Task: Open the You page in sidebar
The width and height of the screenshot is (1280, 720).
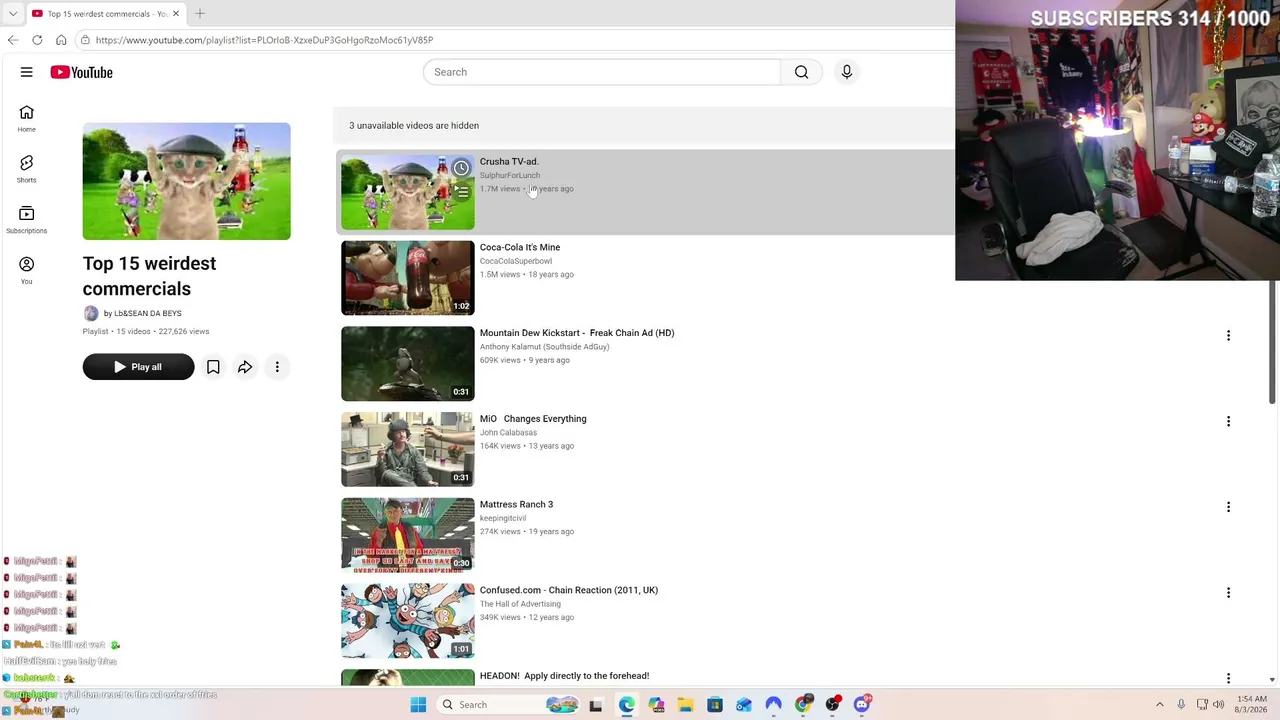Action: point(27,270)
